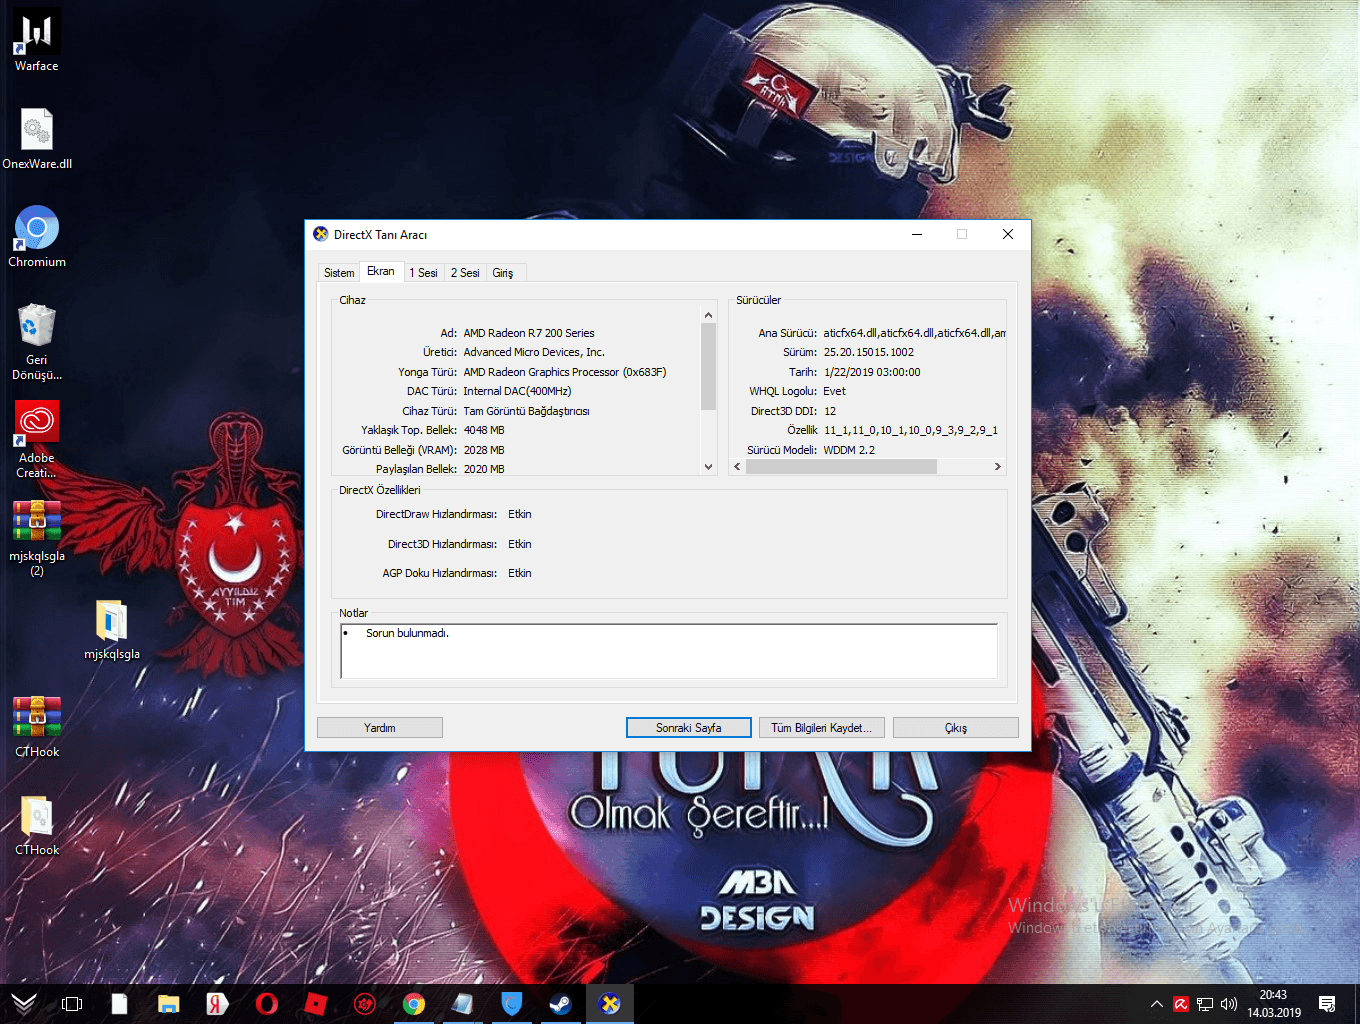The image size is (1360, 1024).
Task: Click the driver version 25.20.15015.1002
Action: [869, 352]
